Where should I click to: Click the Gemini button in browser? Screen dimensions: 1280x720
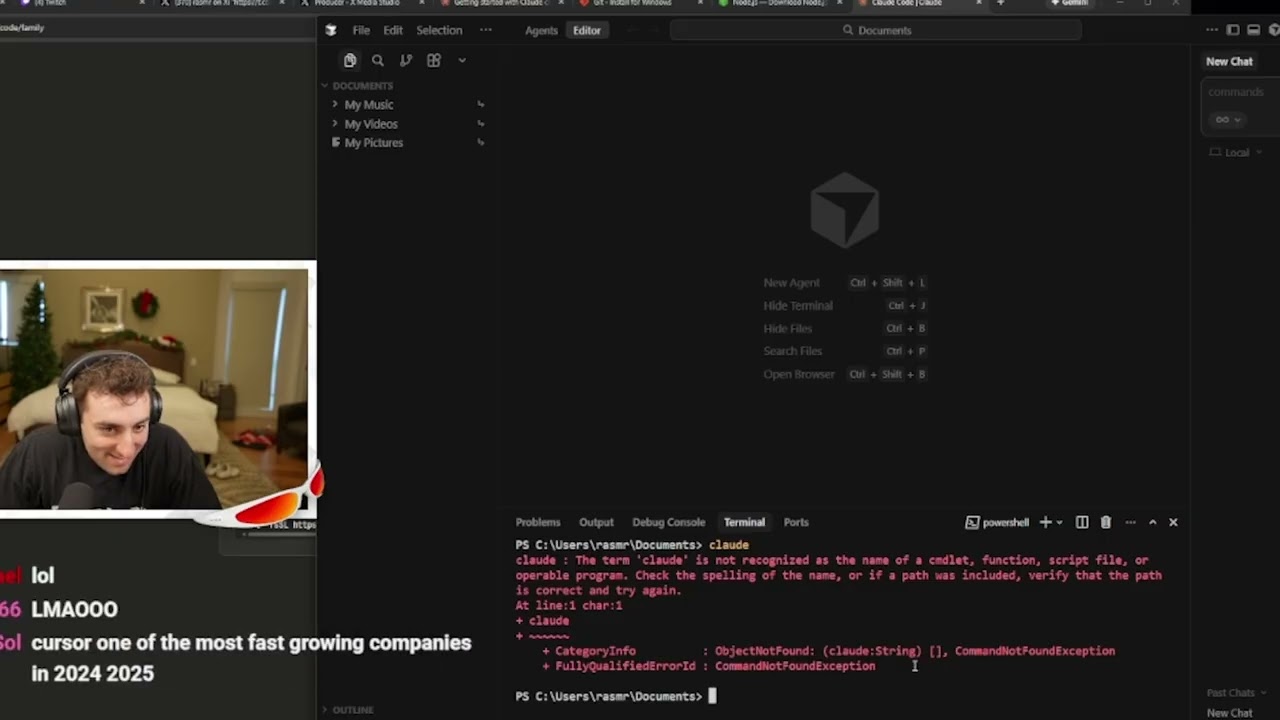(x=1068, y=4)
